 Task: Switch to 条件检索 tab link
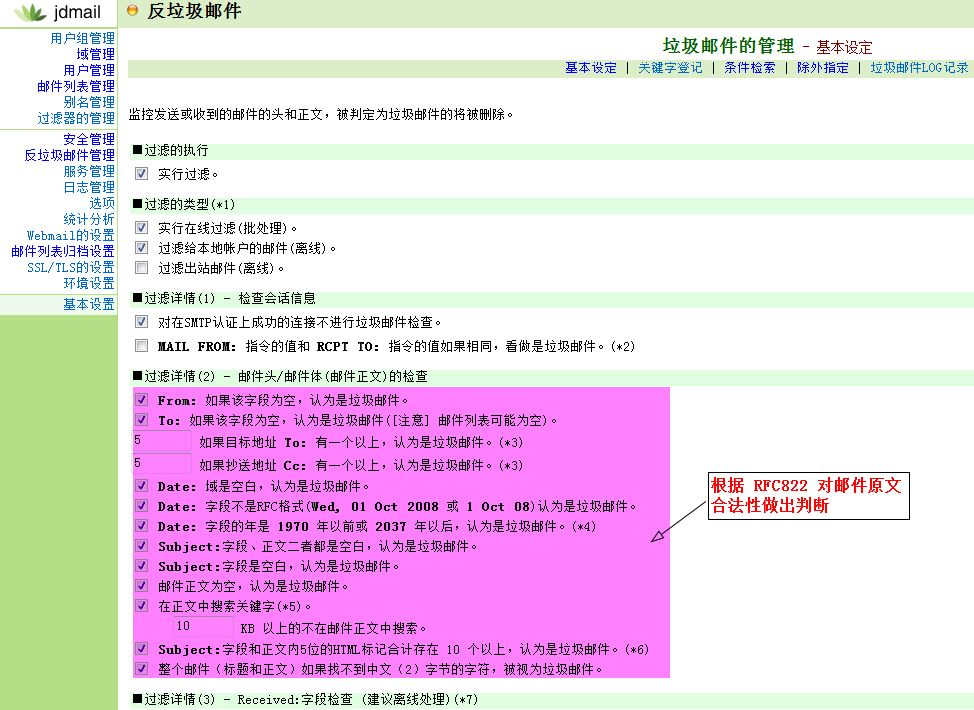point(750,68)
